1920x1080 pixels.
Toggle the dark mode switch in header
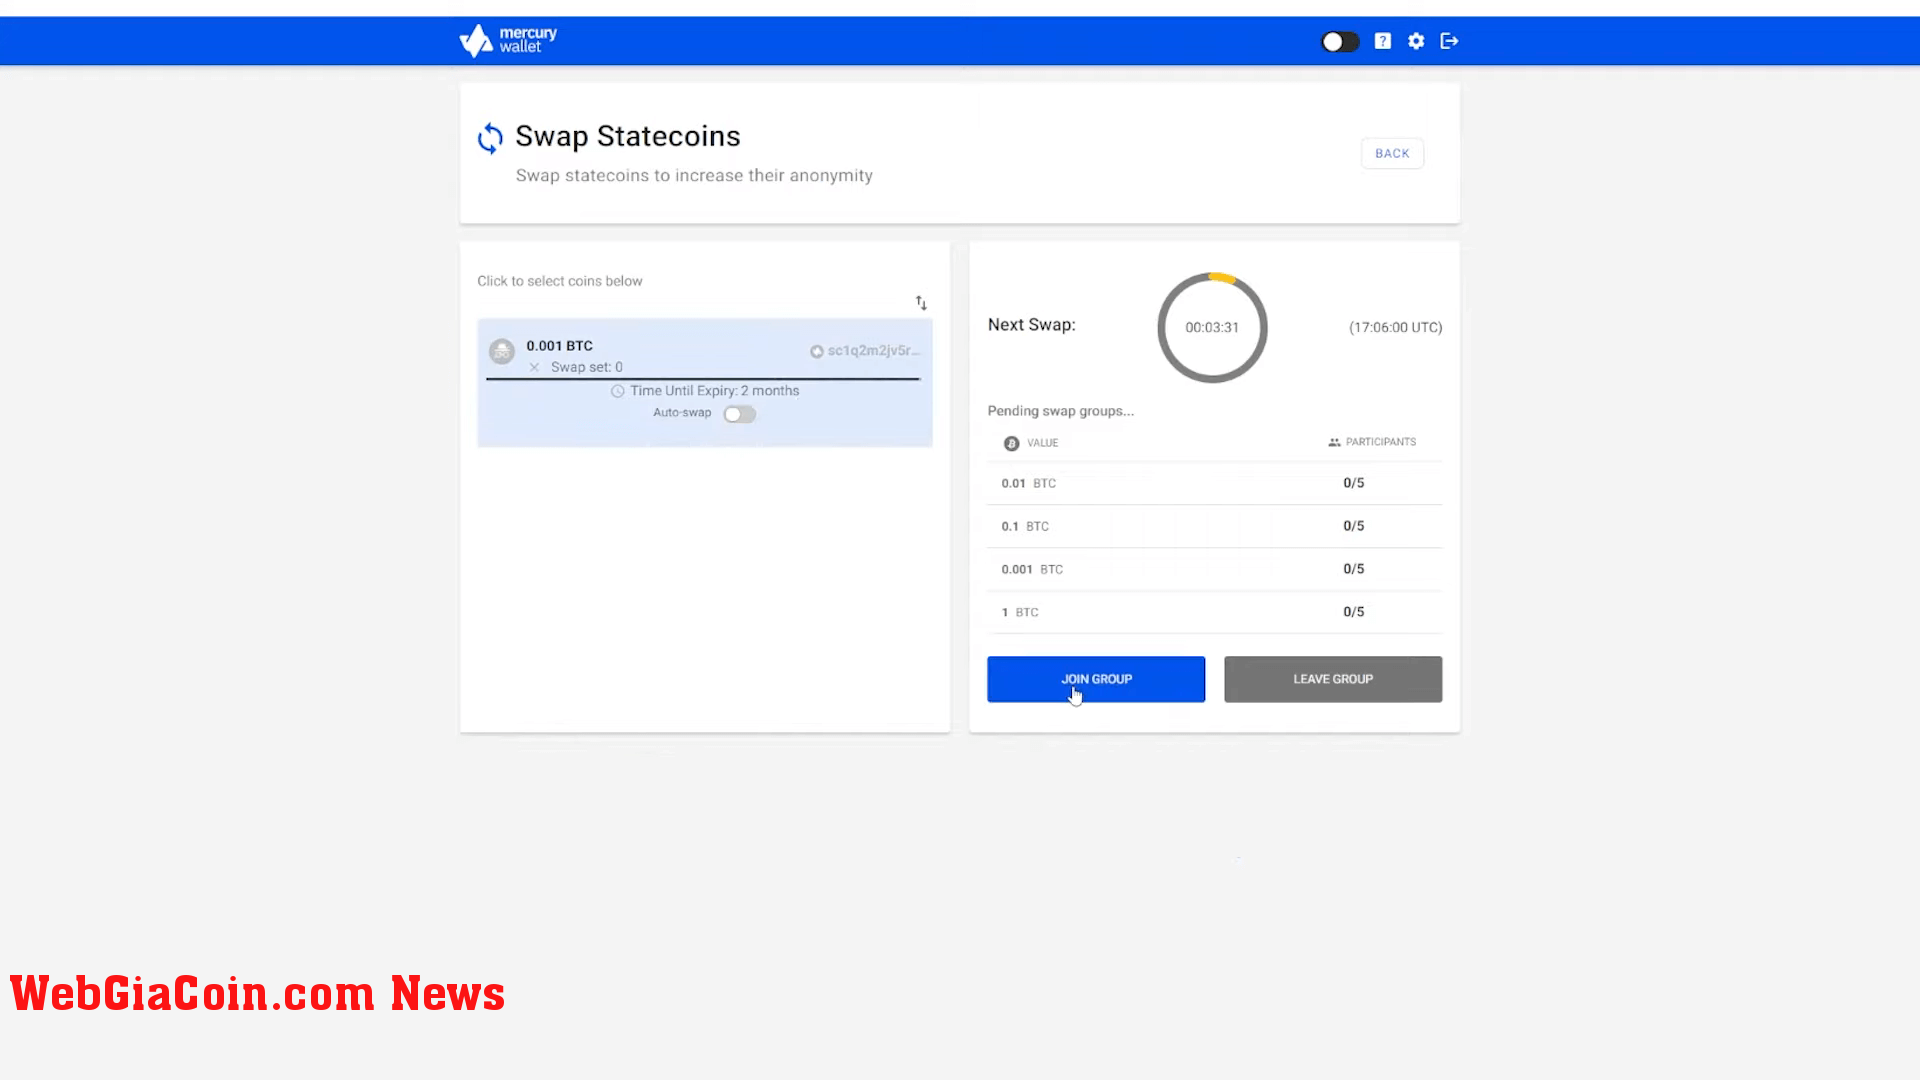coord(1340,41)
